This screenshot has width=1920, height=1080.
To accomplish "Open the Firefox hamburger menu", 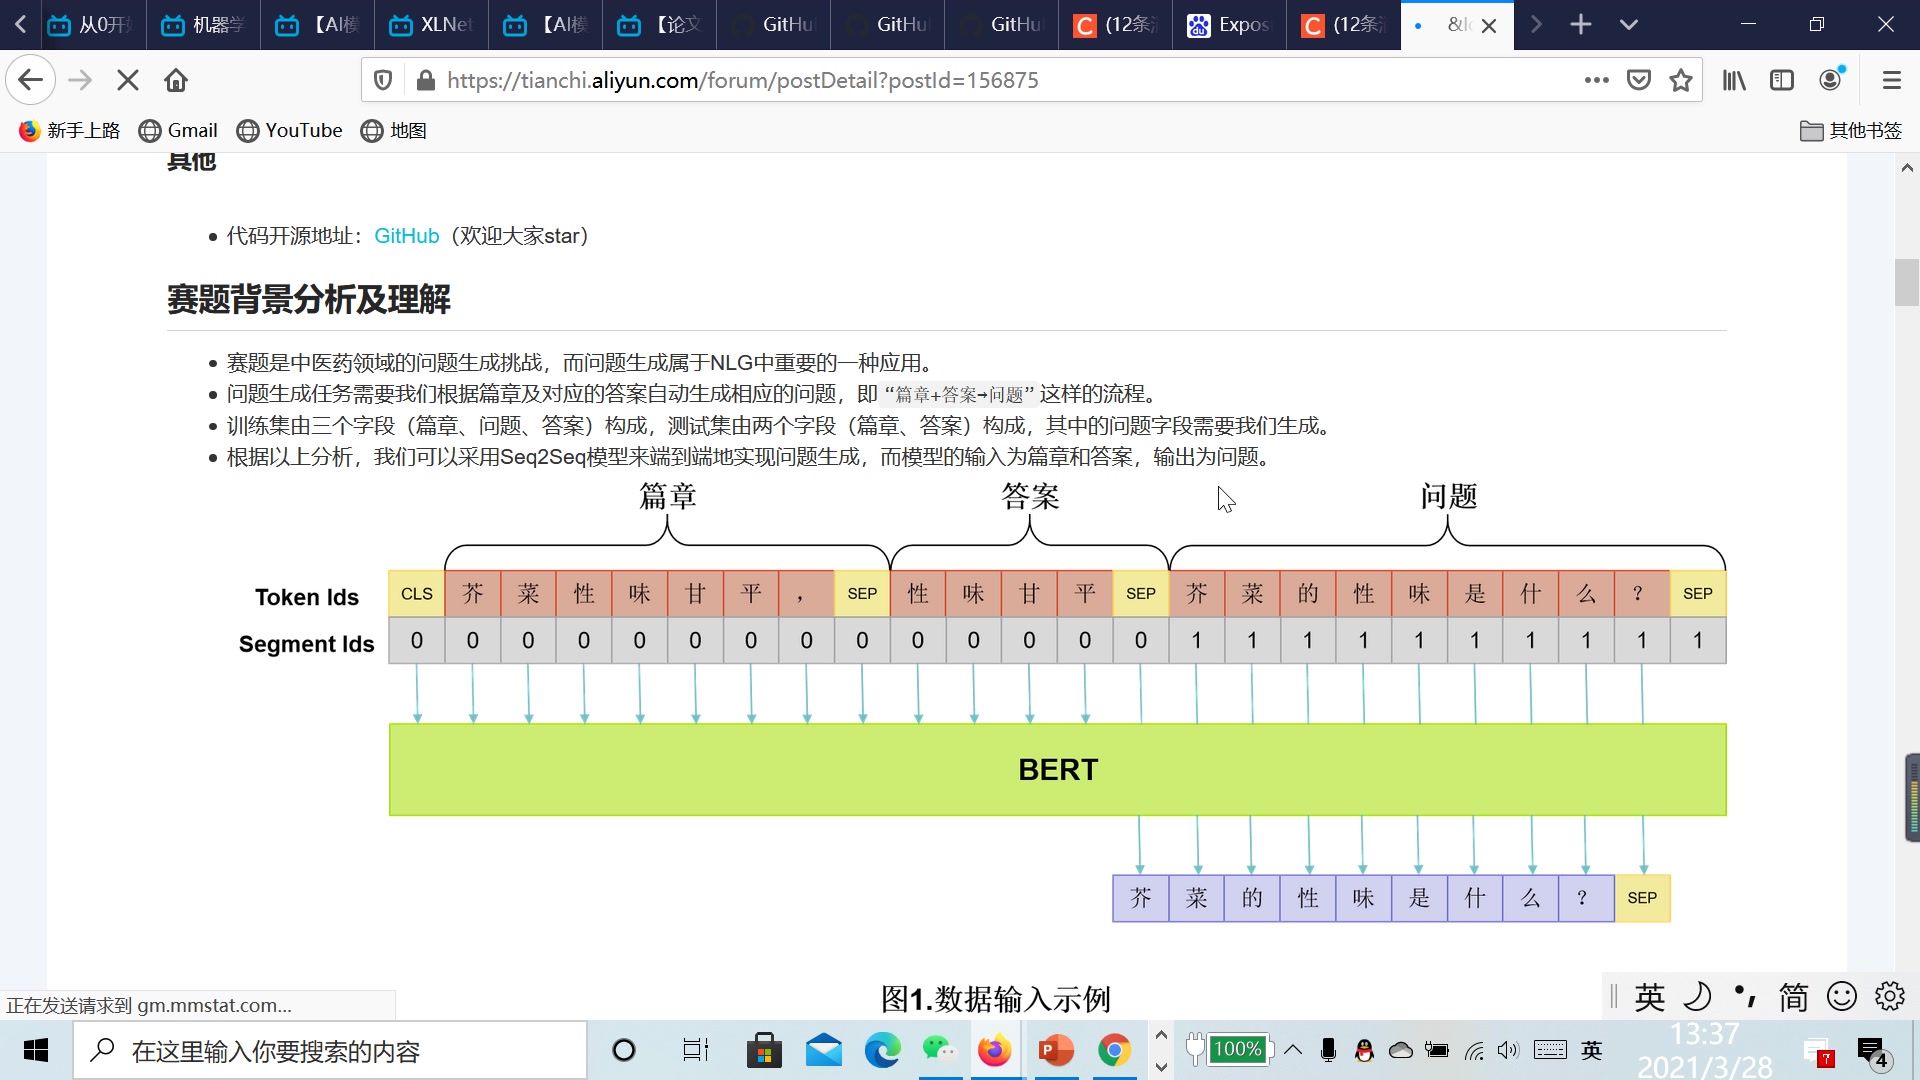I will [x=1891, y=80].
